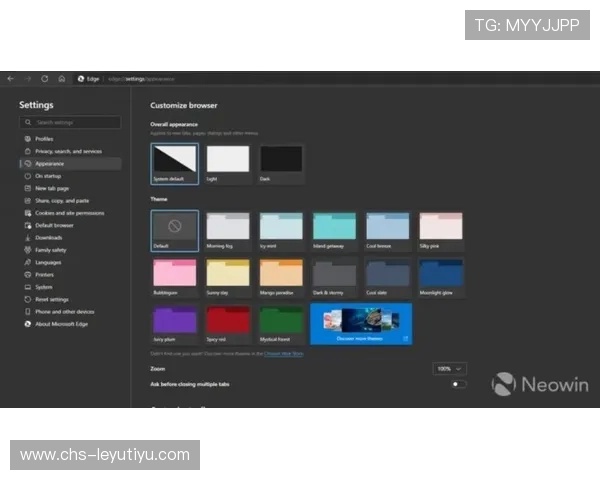Choose the Spicy red theme swatch
600x480 pixels.
227,321
